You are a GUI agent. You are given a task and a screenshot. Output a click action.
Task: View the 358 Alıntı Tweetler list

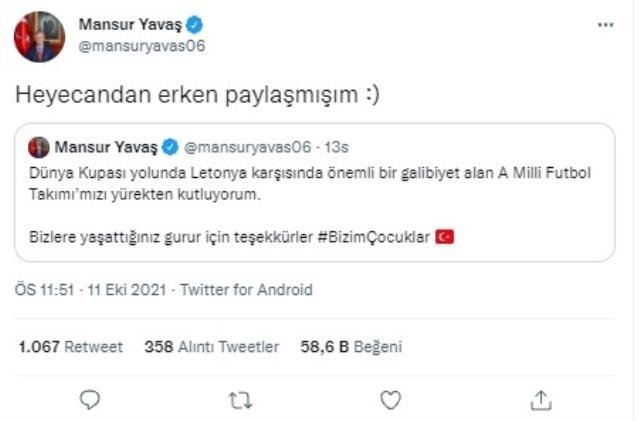click(x=211, y=347)
